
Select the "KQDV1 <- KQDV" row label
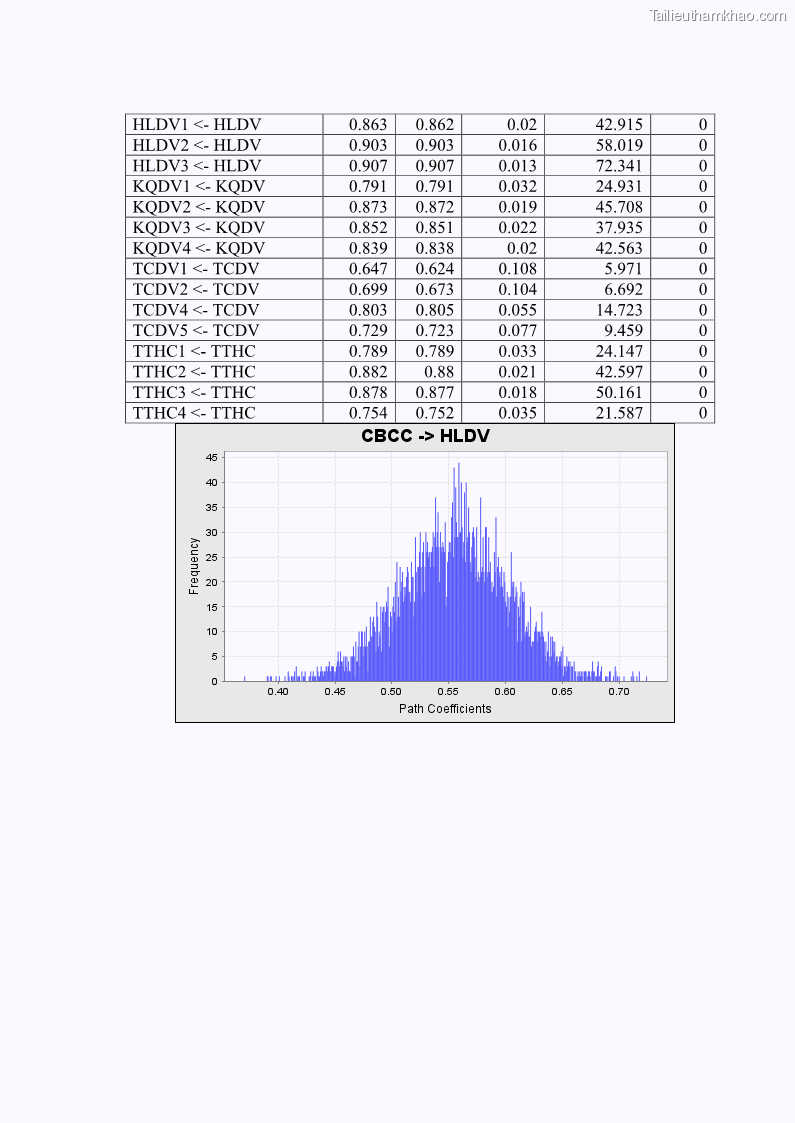[x=199, y=186]
